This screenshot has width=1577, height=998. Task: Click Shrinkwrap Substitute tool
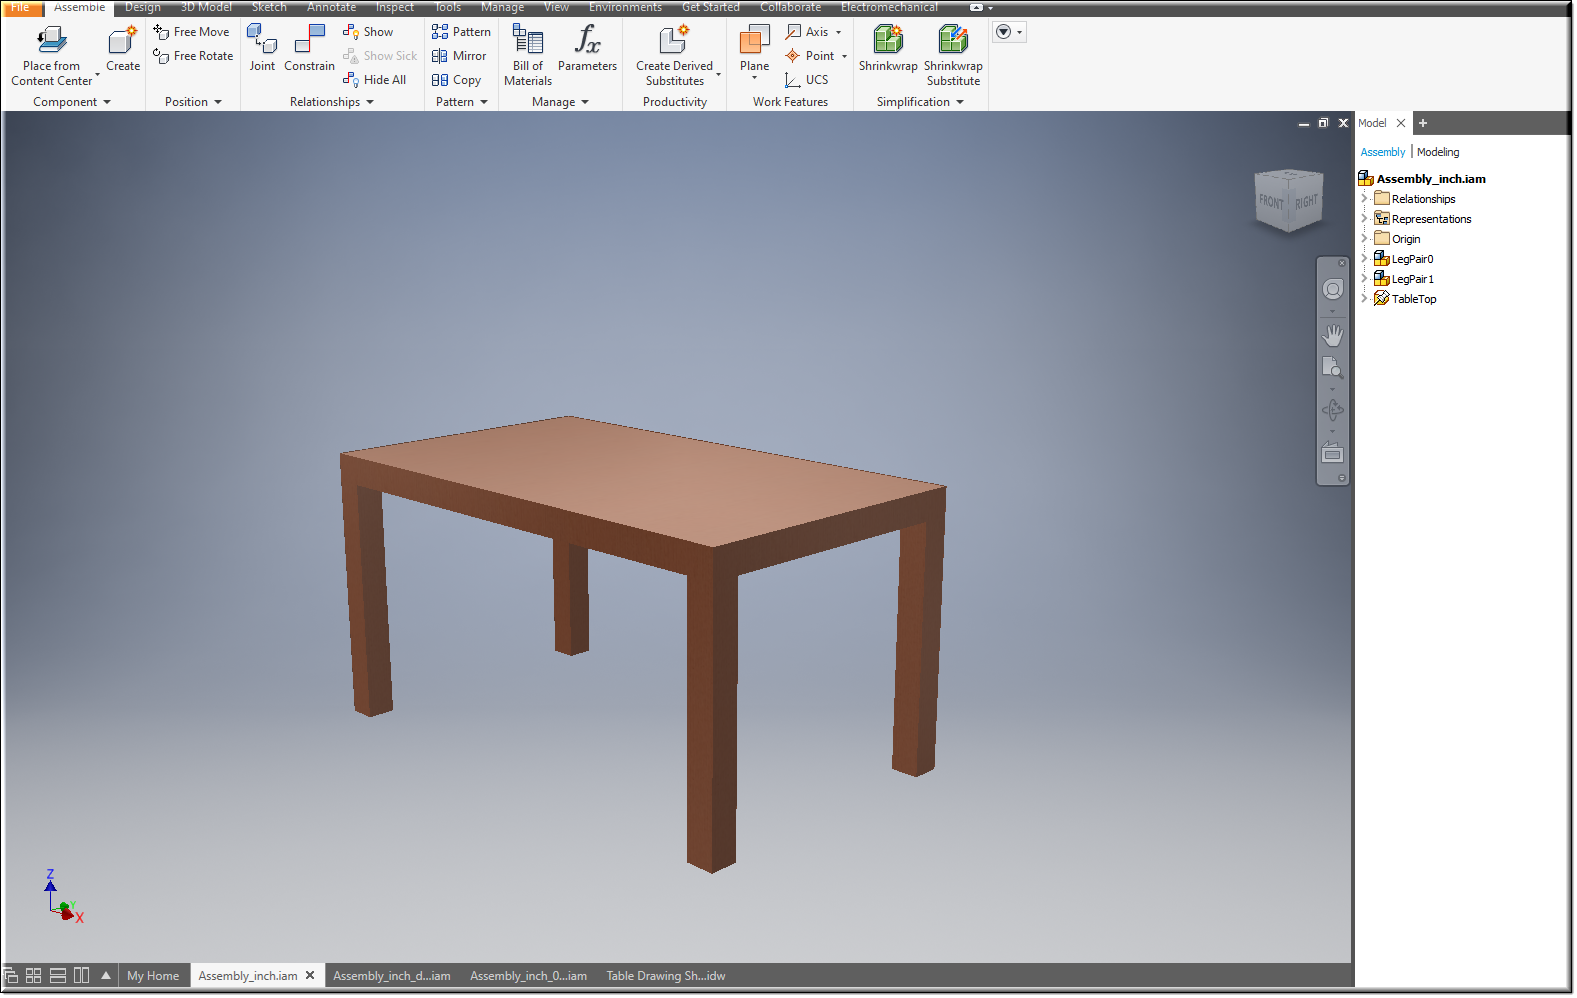click(953, 55)
